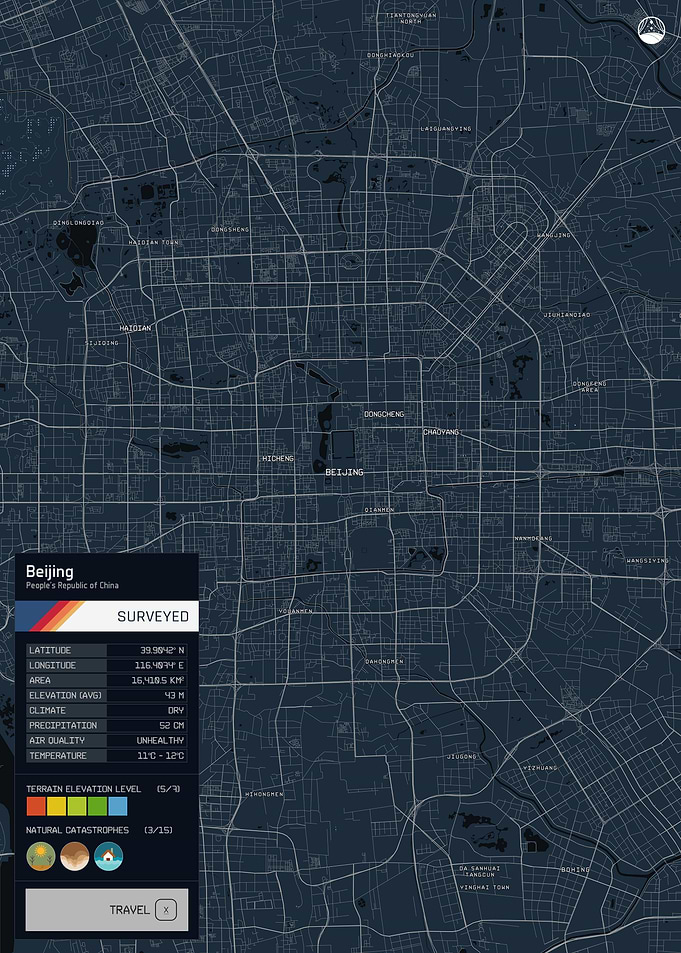Click the '16,410.5 KM²' area value
681x953 pixels.
[158, 680]
